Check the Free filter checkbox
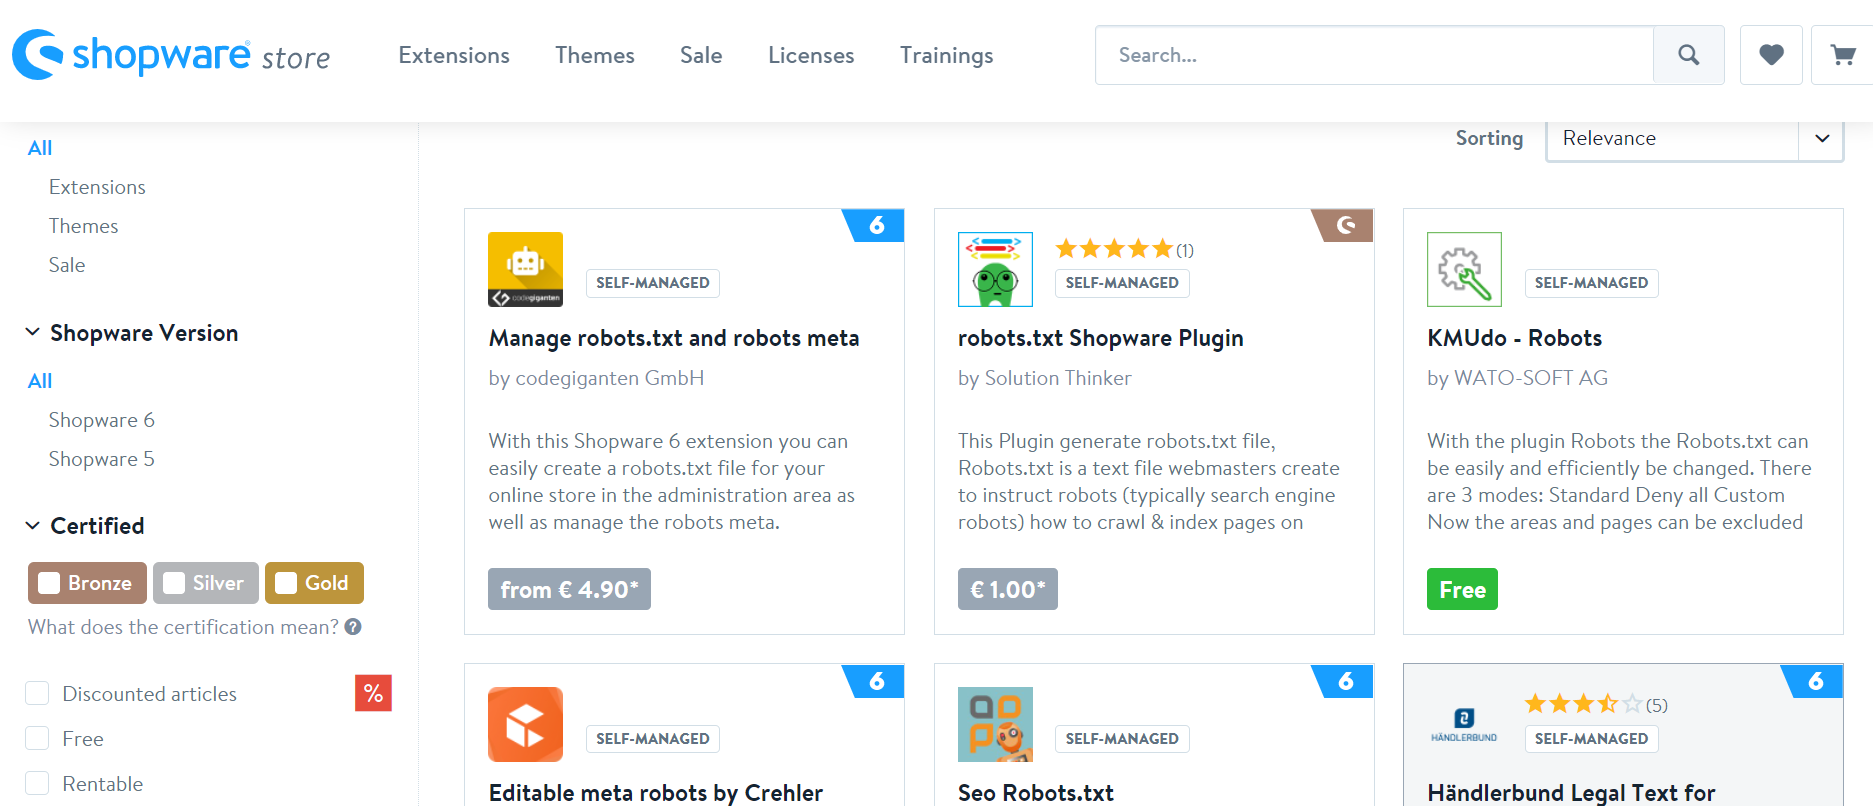Image resolution: width=1873 pixels, height=806 pixels. click(37, 738)
